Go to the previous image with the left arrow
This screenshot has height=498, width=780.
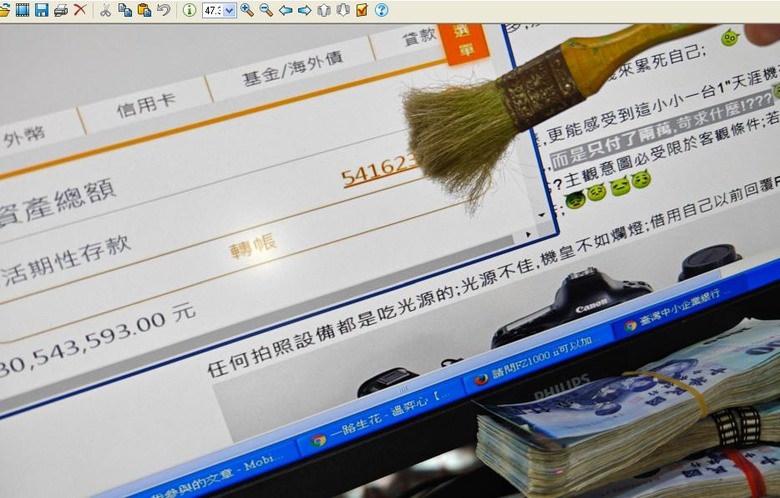[x=286, y=10]
